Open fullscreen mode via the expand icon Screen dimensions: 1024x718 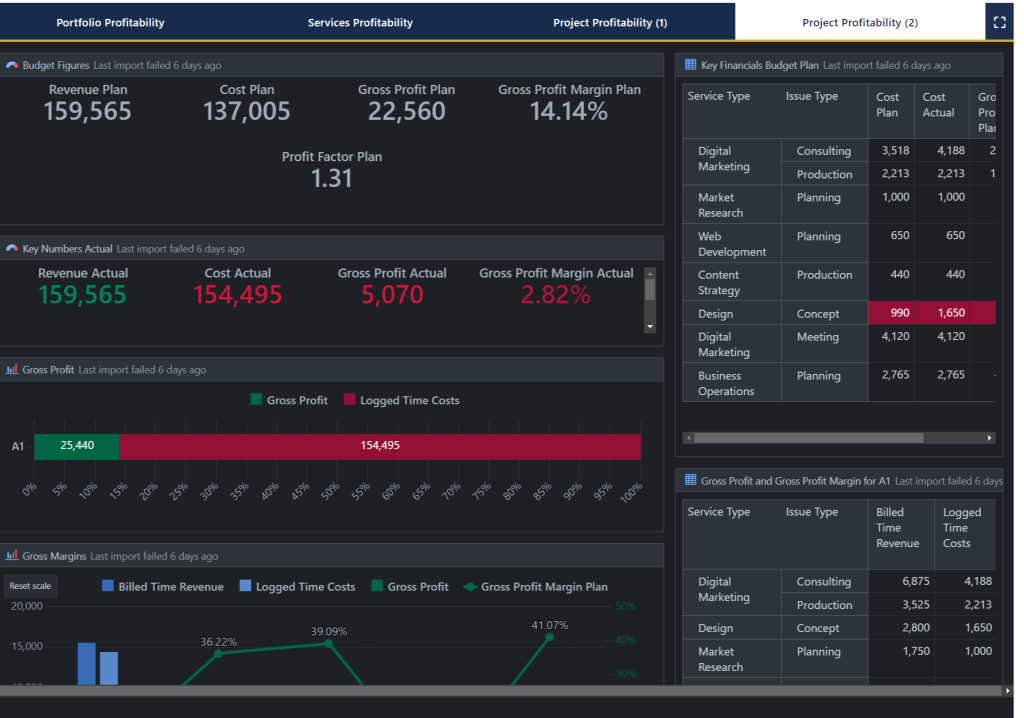[x=1000, y=20]
